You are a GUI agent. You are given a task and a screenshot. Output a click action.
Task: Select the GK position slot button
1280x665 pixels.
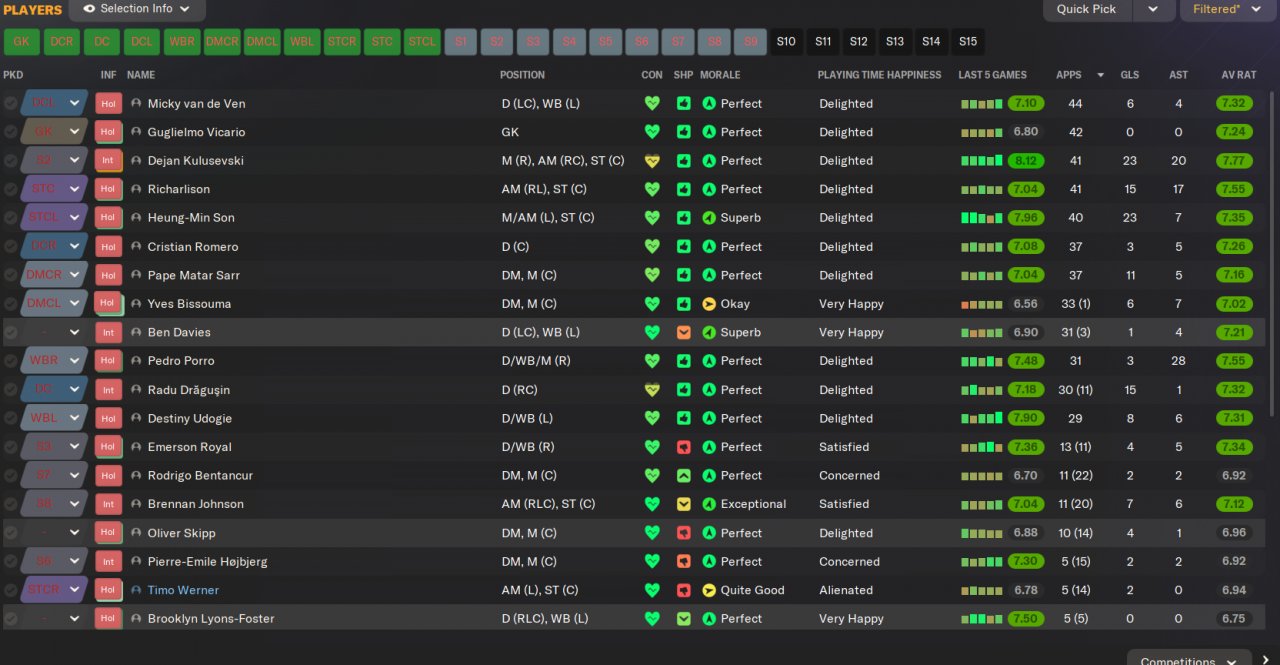(21, 42)
